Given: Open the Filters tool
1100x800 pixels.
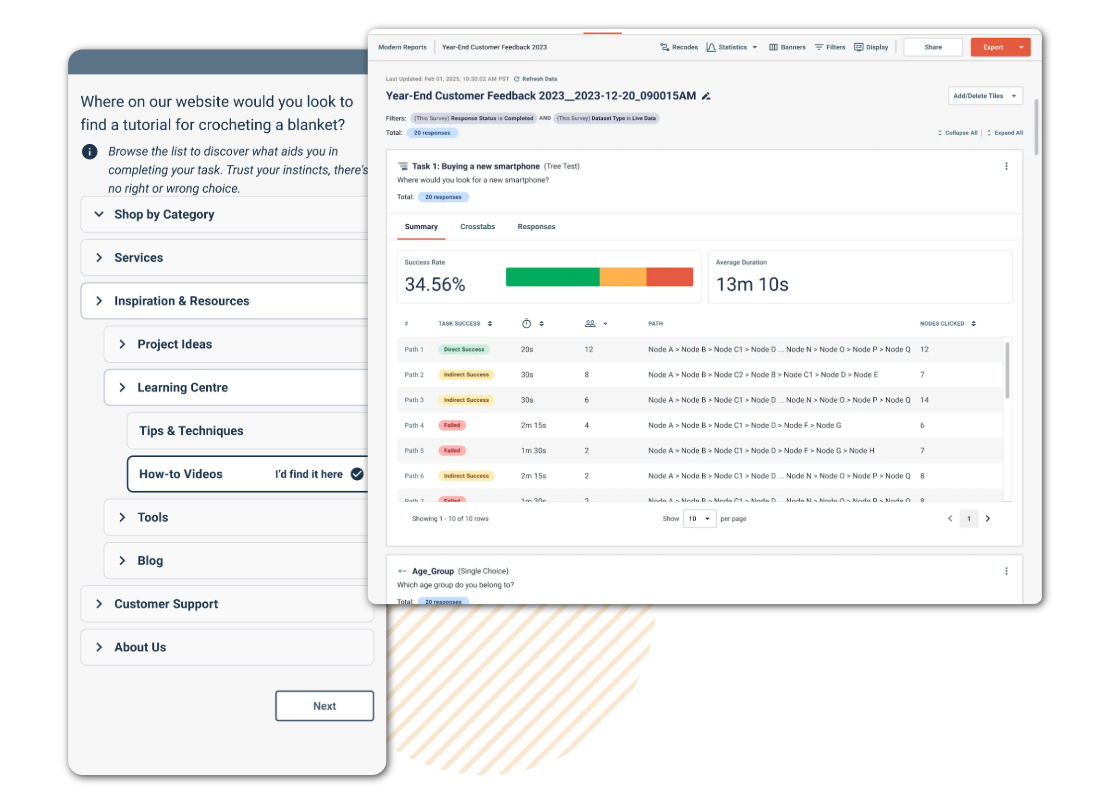Looking at the screenshot, I should click(830, 47).
